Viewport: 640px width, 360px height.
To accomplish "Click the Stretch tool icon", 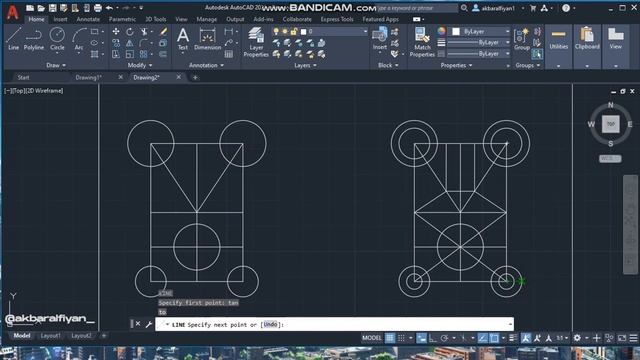I will coord(116,54).
